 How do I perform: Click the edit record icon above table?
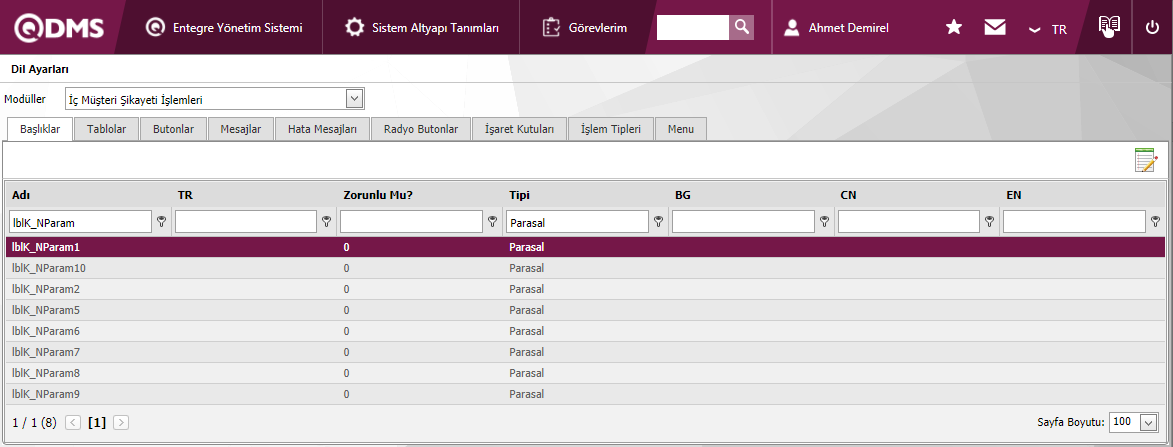[x=1145, y=160]
